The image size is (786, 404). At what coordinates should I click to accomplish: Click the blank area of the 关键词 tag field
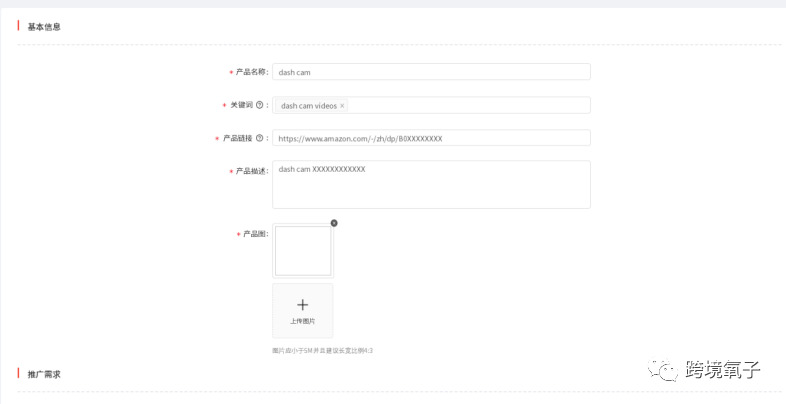pos(469,105)
